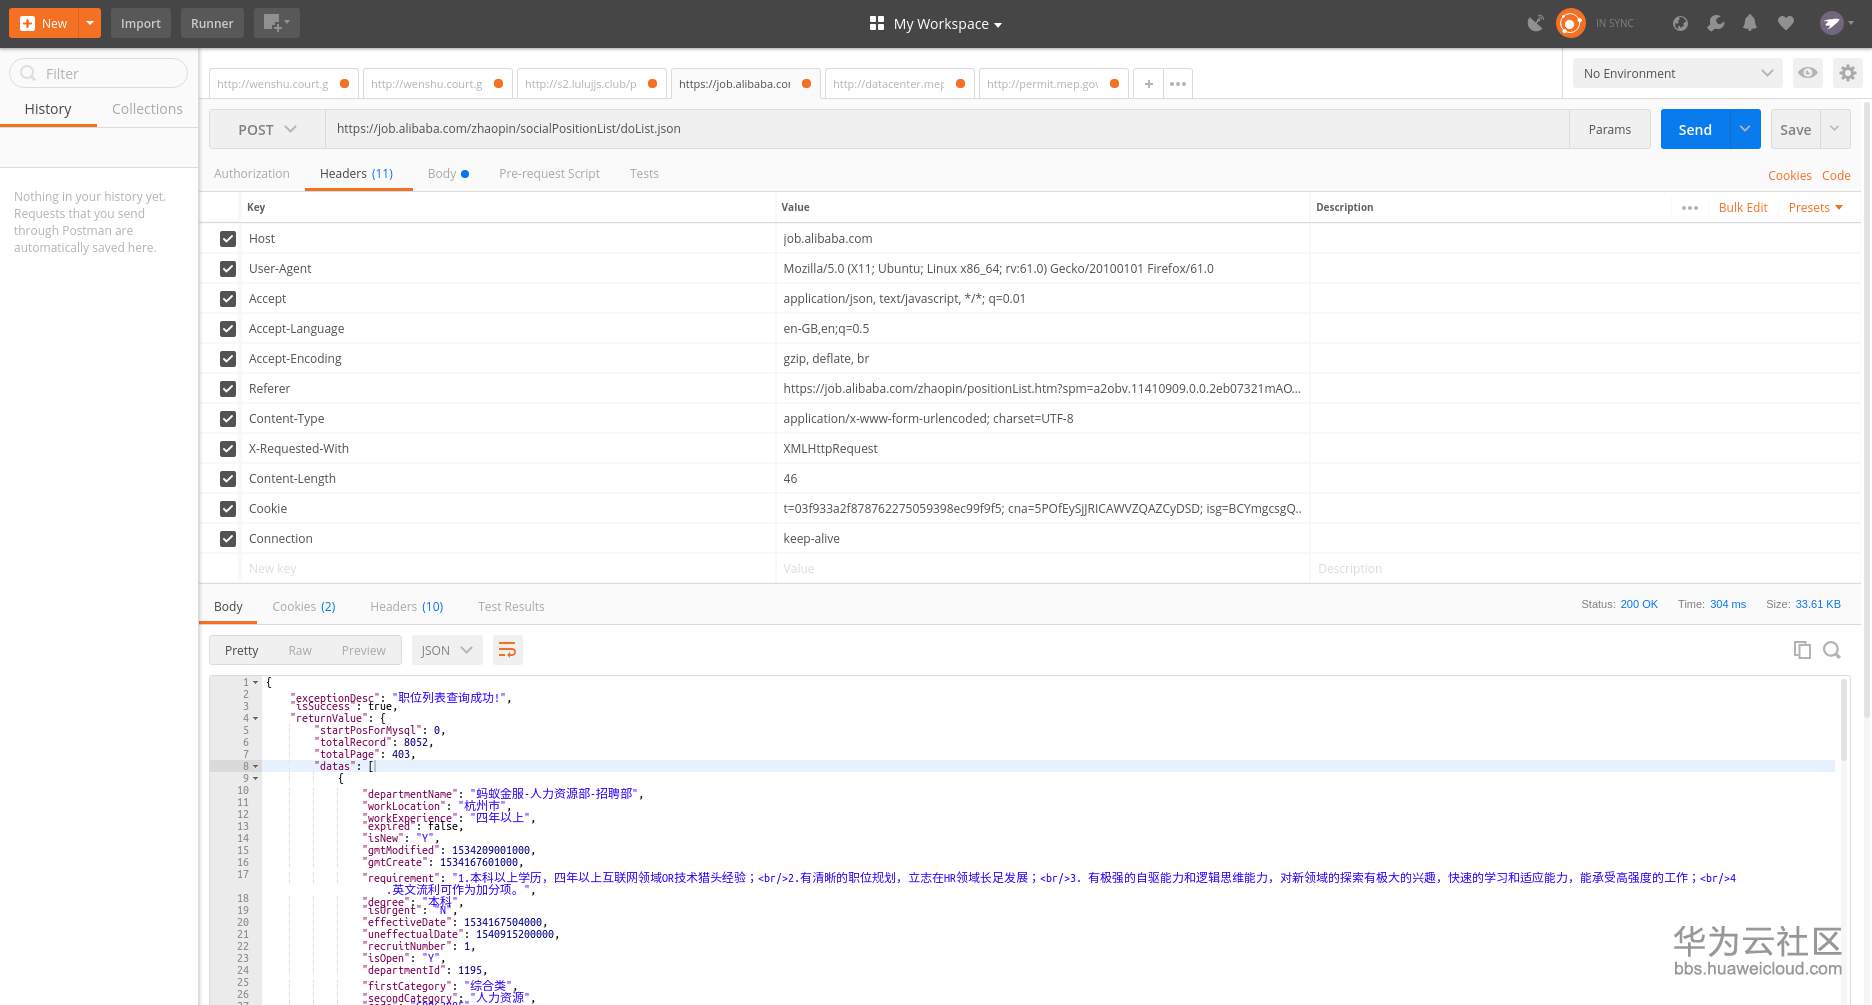
Task: Open the Bulk Edit link
Action: [1743, 208]
